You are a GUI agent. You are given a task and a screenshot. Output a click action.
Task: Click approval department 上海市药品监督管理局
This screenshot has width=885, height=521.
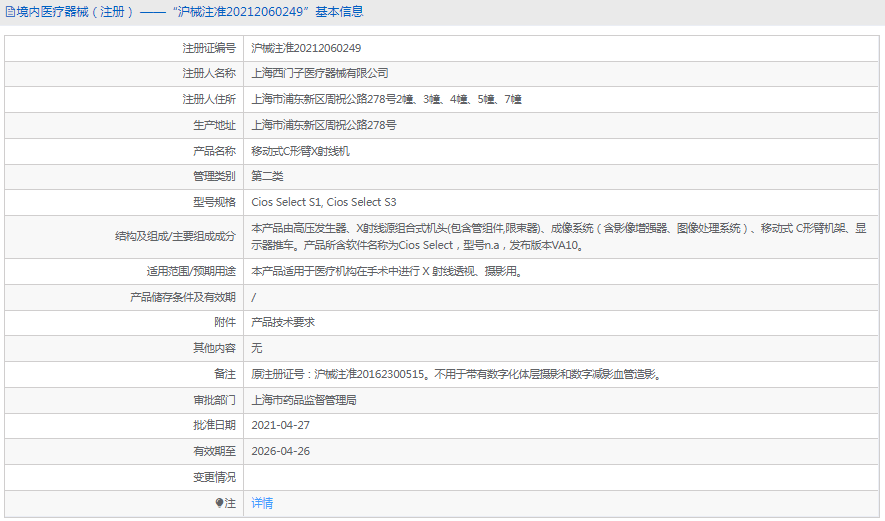pos(304,400)
